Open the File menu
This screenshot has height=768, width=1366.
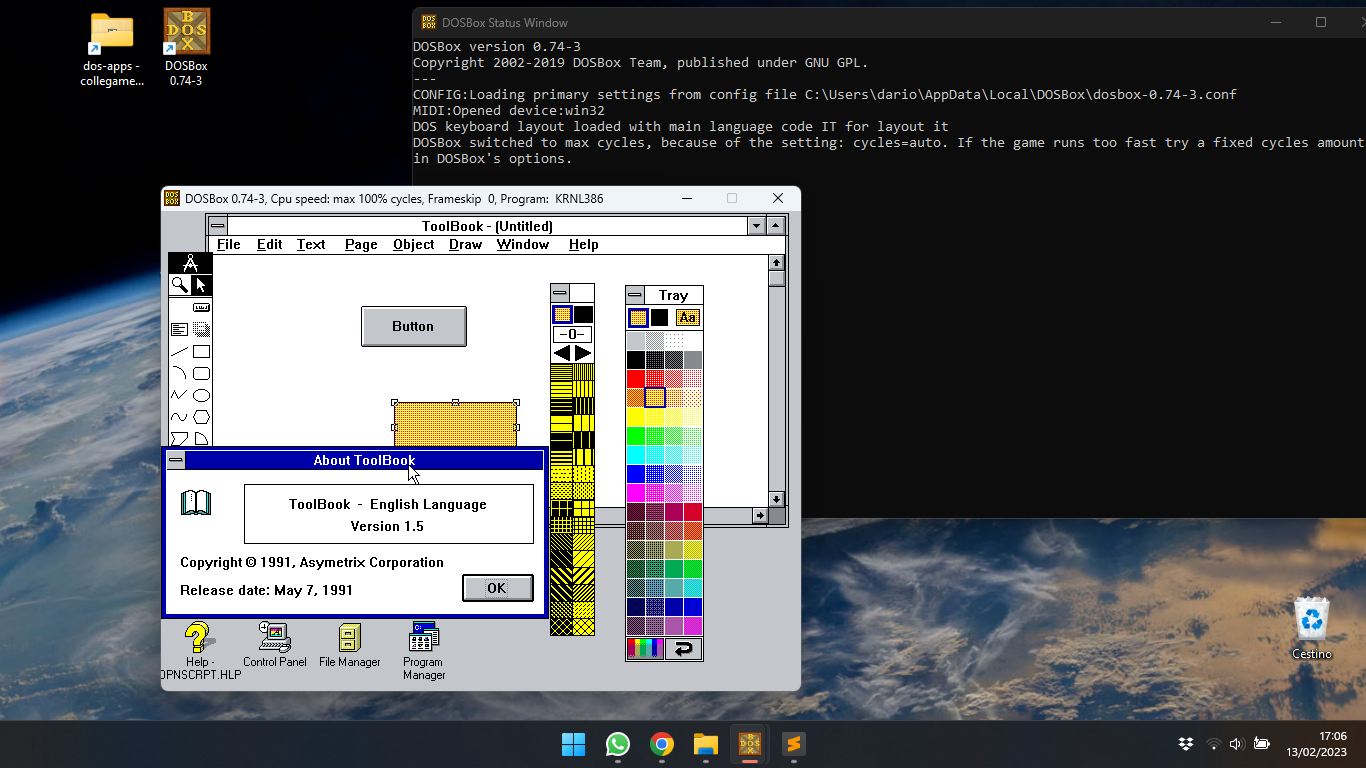point(229,244)
